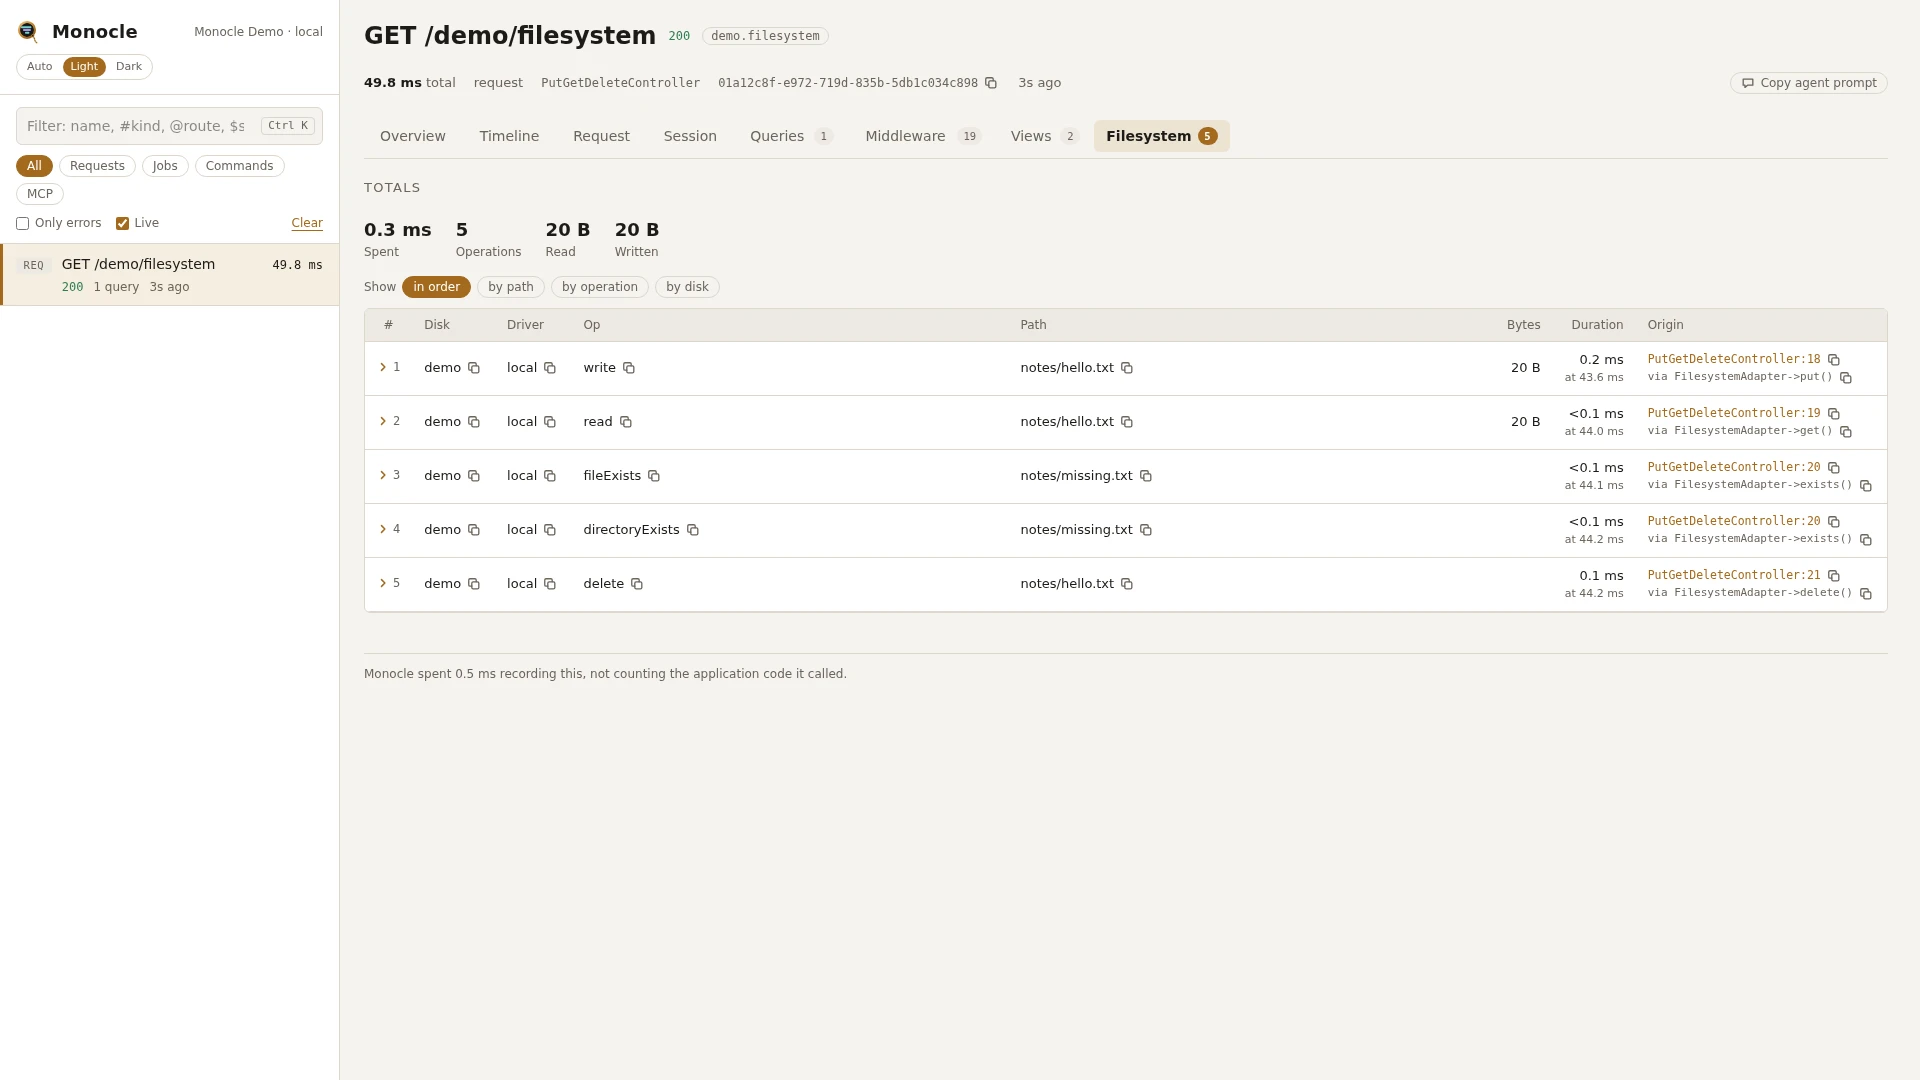Copy origin PutGetDeleteController:21
Screen dimensions: 1920x1080
1834,576
